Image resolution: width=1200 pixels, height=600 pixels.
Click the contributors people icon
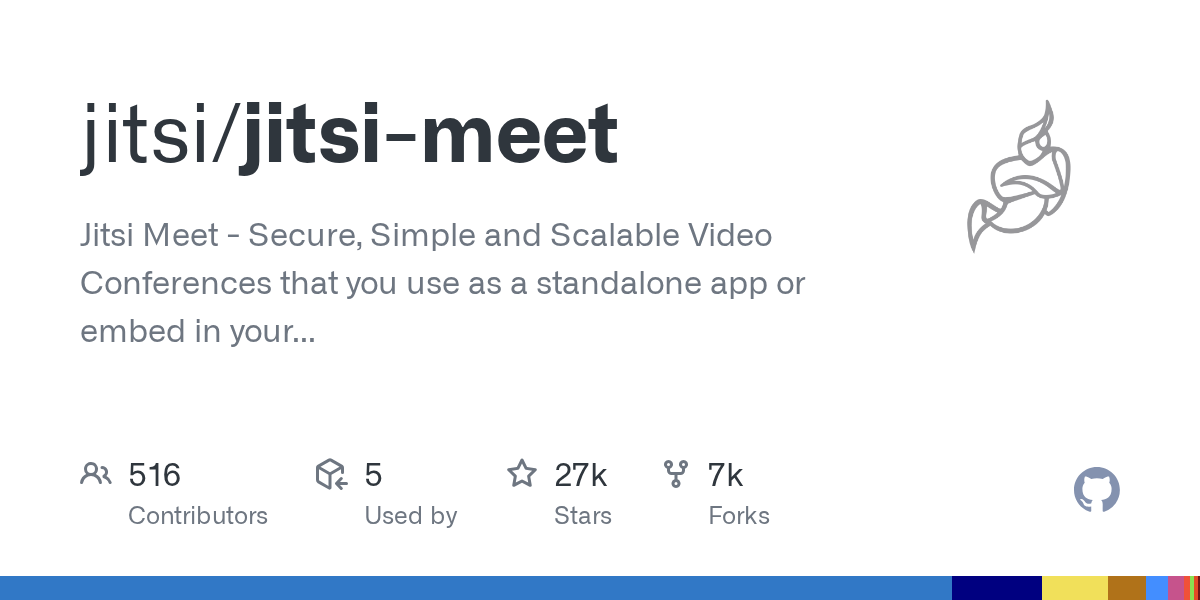96,474
